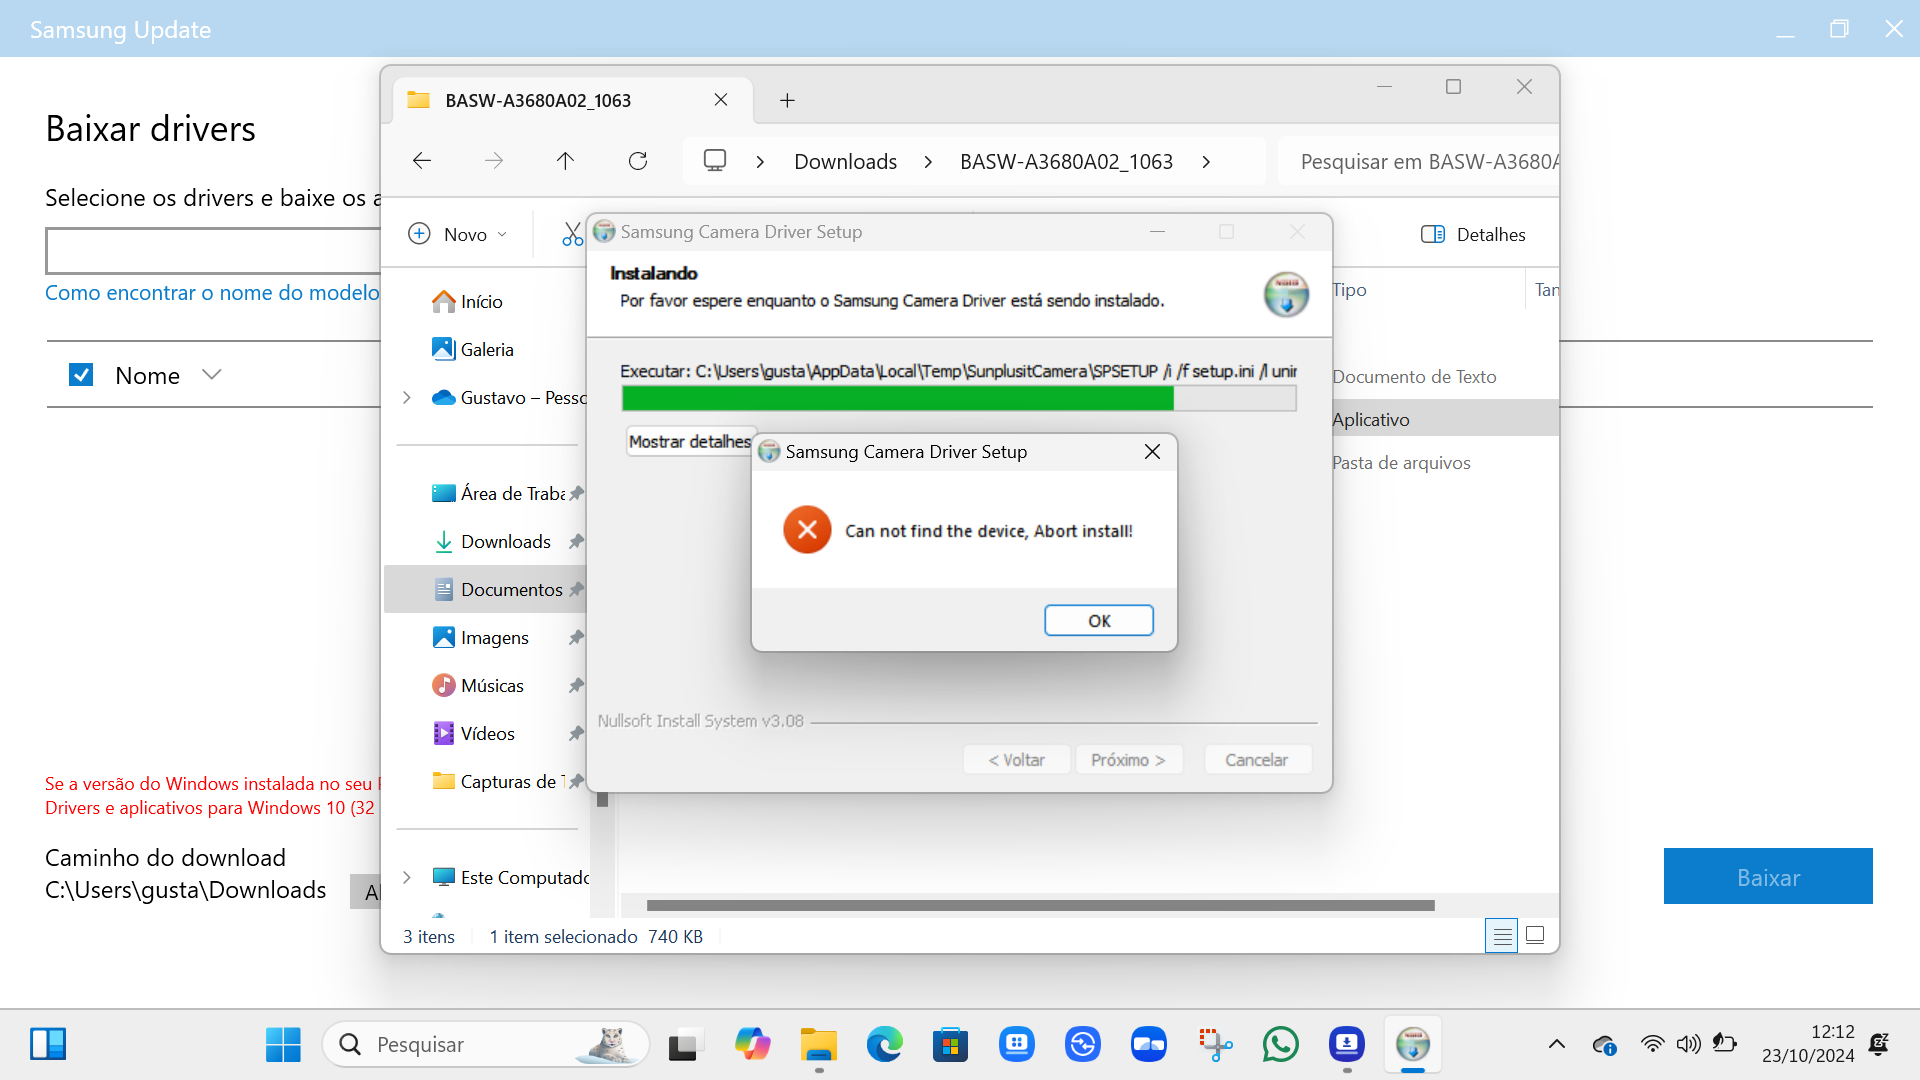Click Mostrar detalhes in the installer
1920x1080 pixels.
689,441
